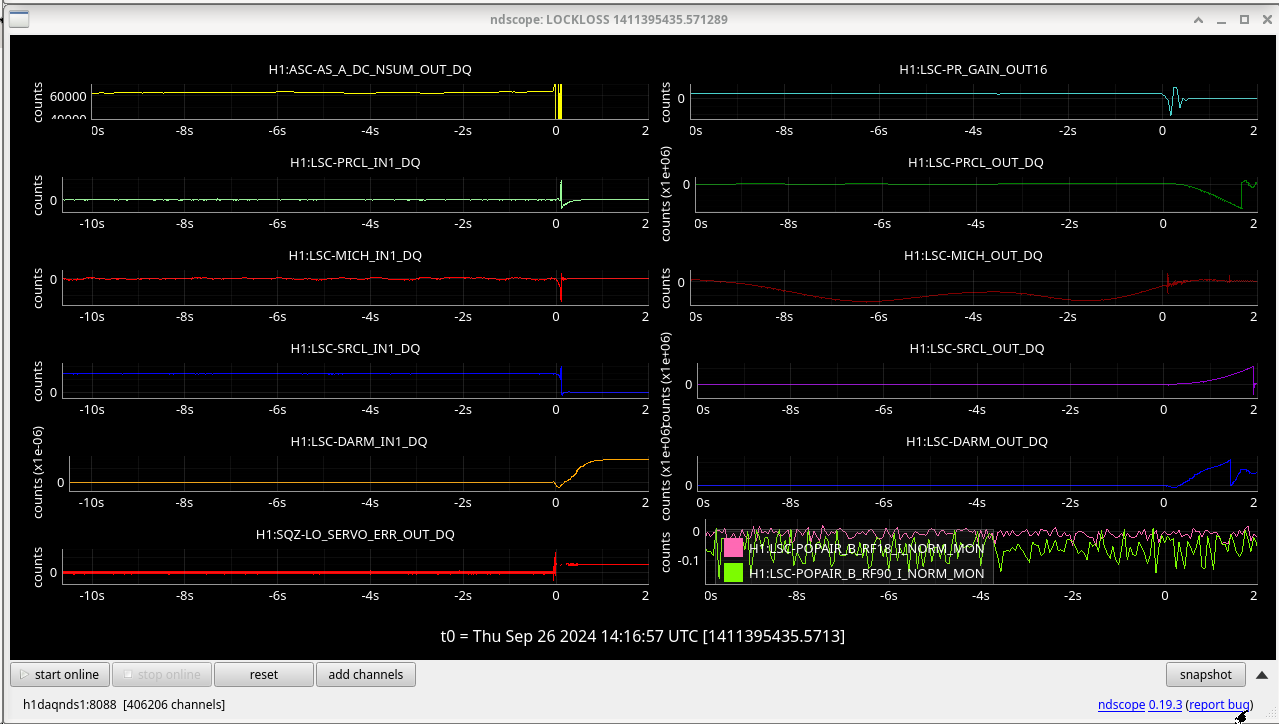The height and width of the screenshot is (724, 1279).
Task: Click plot title H1:LSC-MICH_IN1_DQ
Action: click(355, 255)
